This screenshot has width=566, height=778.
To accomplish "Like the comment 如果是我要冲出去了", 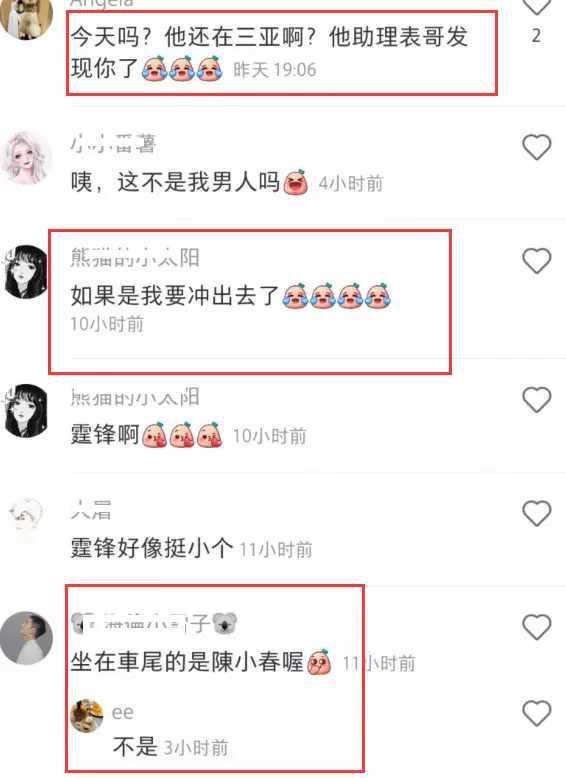I will tap(537, 261).
